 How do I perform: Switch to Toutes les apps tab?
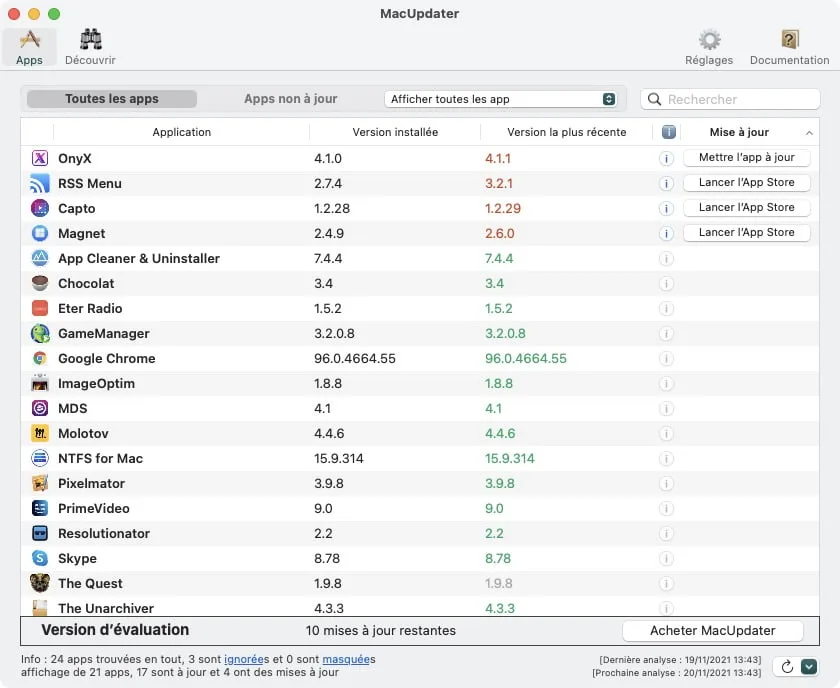[x=112, y=99]
